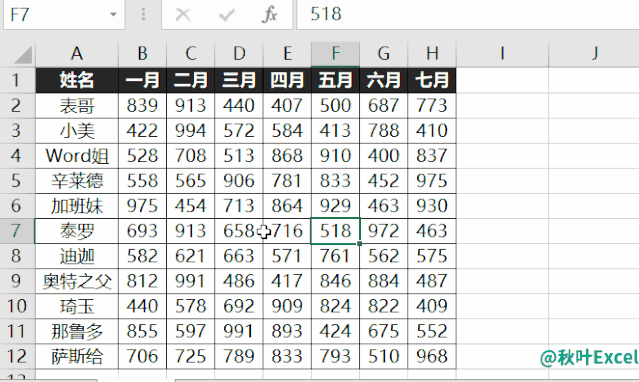Image resolution: width=639 pixels, height=382 pixels.
Task: Click cell with value 972
Action: click(x=383, y=231)
